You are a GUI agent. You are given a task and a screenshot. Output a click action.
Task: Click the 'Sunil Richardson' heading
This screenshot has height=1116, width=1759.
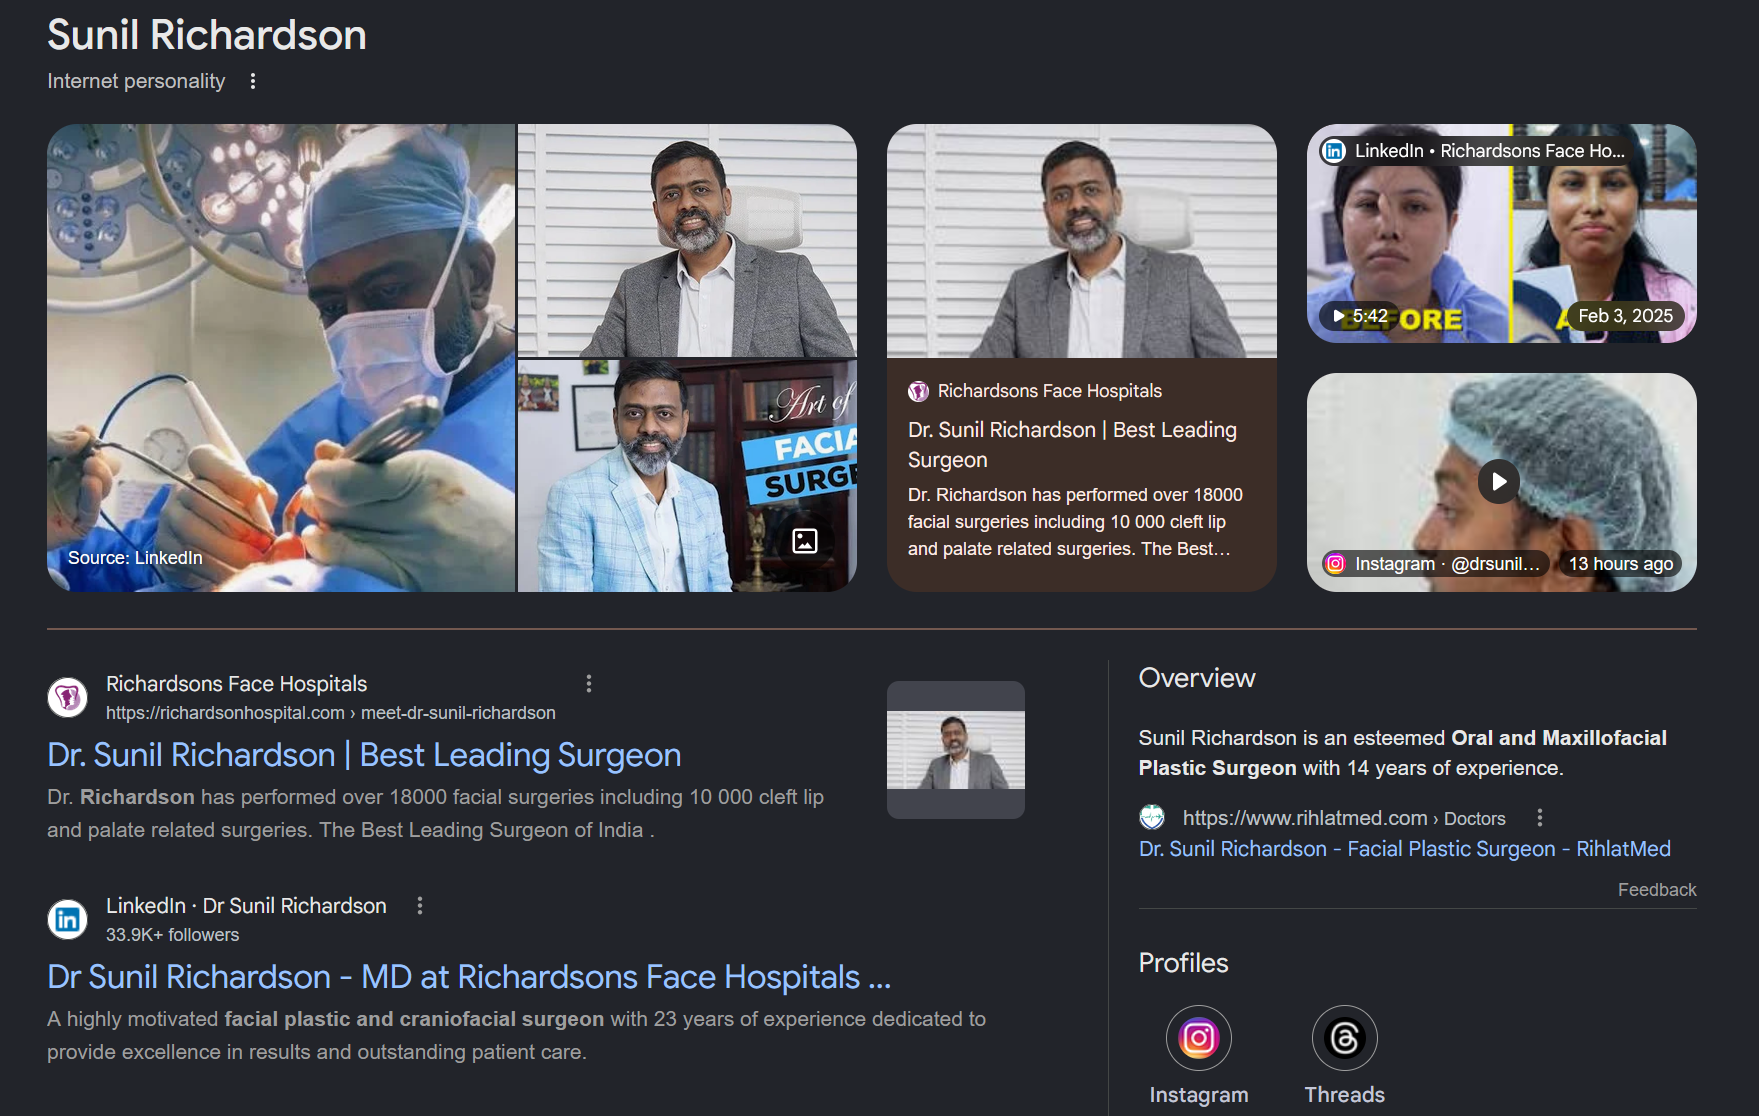(x=207, y=35)
